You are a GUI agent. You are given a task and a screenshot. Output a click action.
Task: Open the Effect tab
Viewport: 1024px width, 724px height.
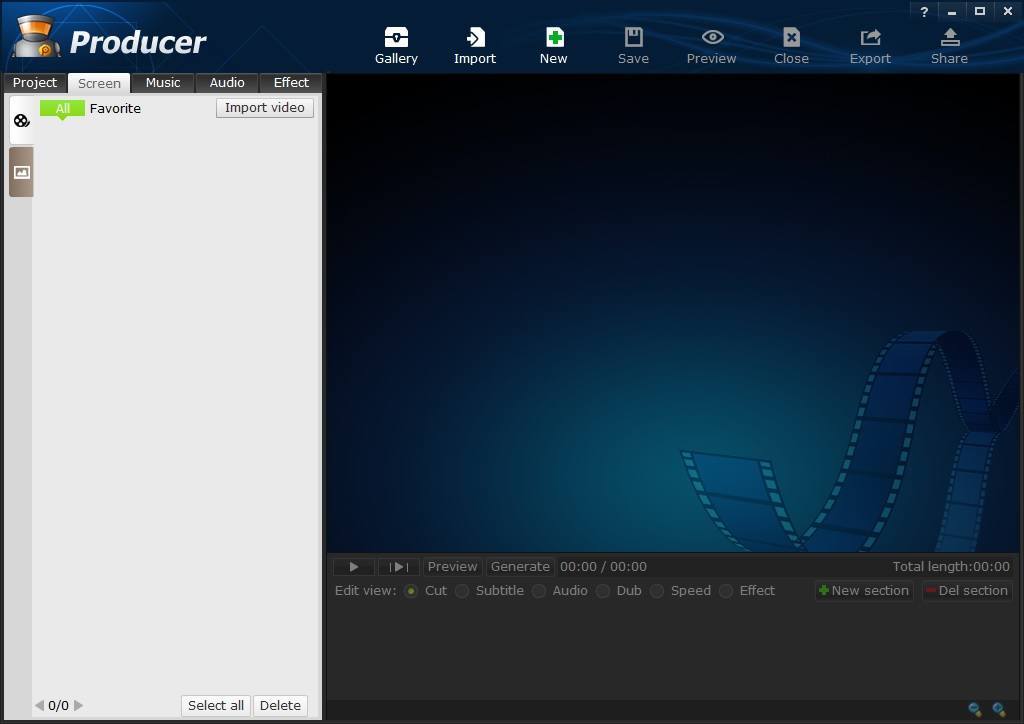point(290,83)
